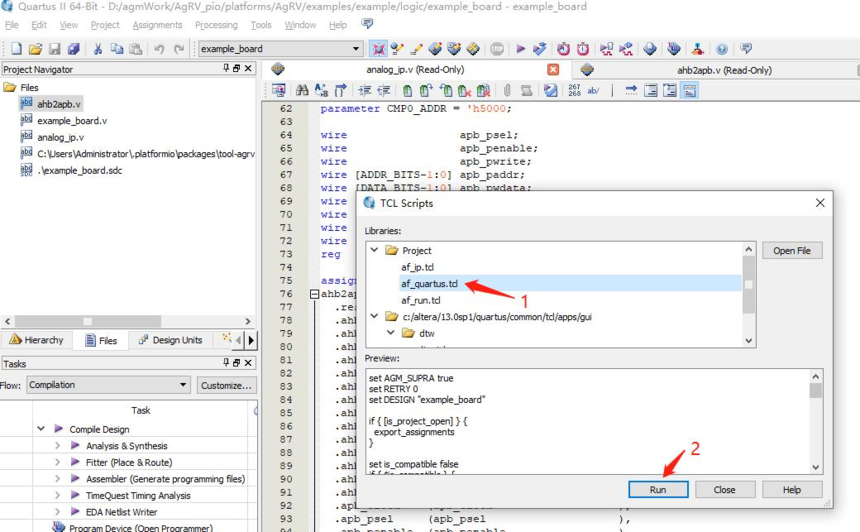Image resolution: width=860 pixels, height=532 pixels.
Task: Click the Run button in TCL Scripts
Action: 658,490
